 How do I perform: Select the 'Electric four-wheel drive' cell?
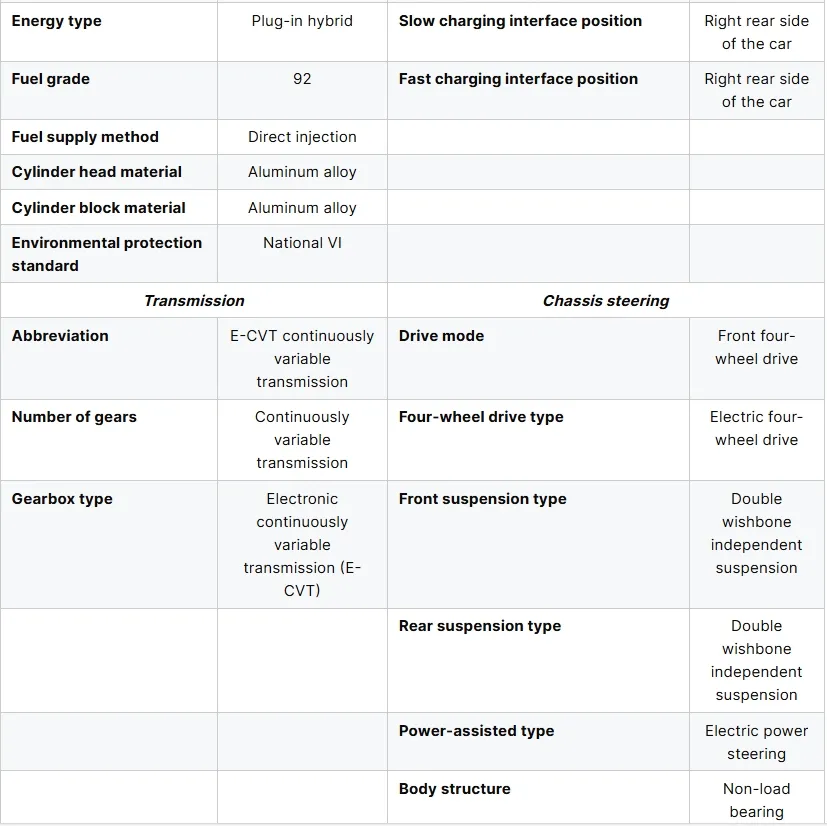[x=756, y=428]
